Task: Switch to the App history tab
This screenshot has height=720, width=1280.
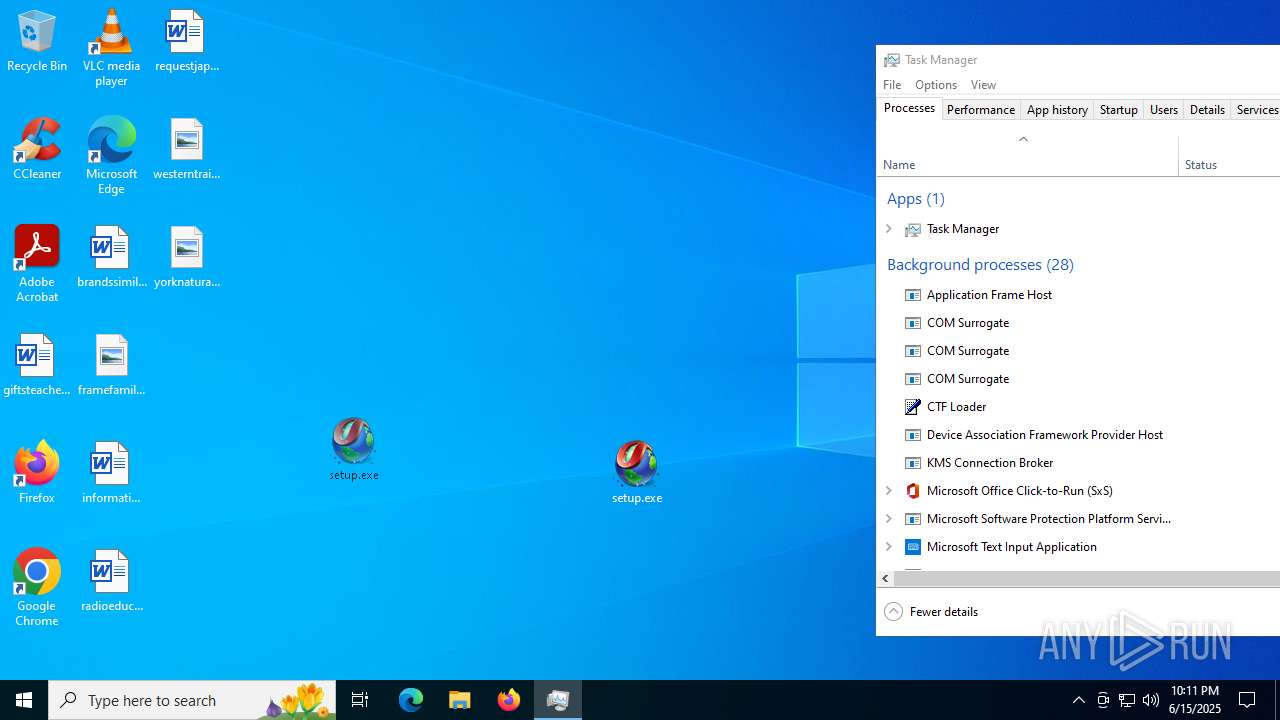Action: [x=1057, y=110]
